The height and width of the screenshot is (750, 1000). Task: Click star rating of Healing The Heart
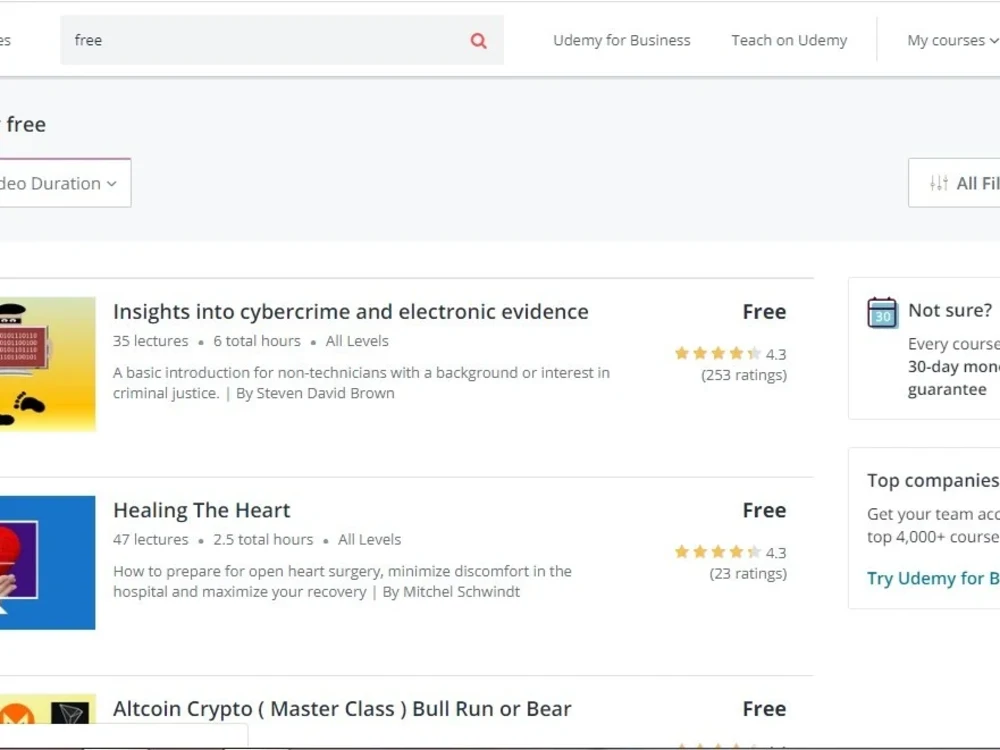pyautogui.click(x=717, y=551)
